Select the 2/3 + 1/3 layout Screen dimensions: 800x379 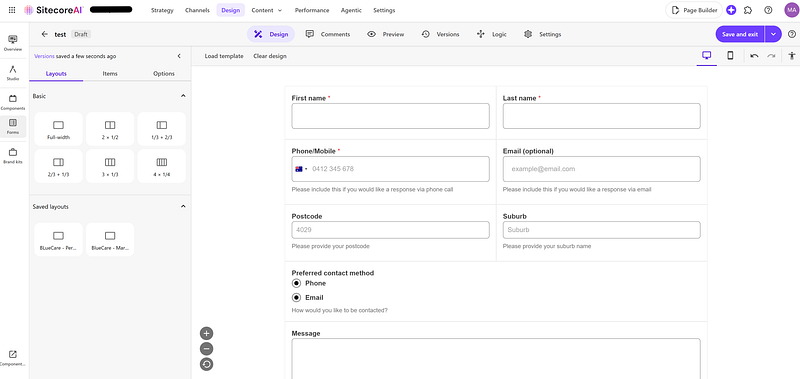click(x=58, y=166)
